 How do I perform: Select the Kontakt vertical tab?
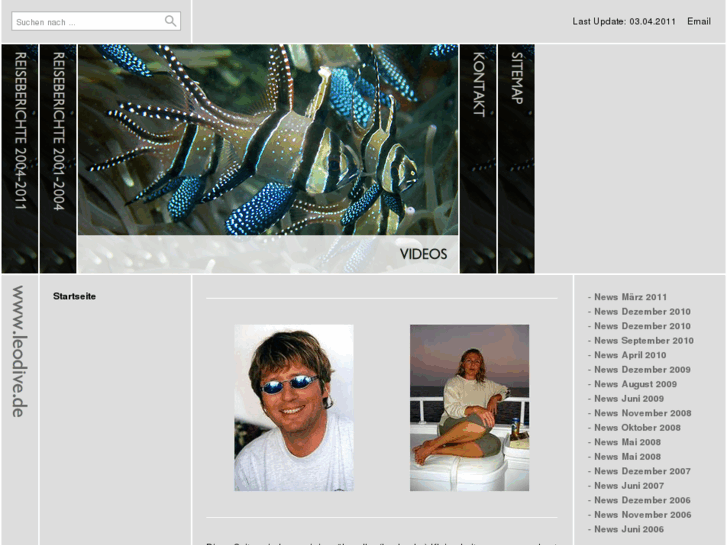pos(478,159)
